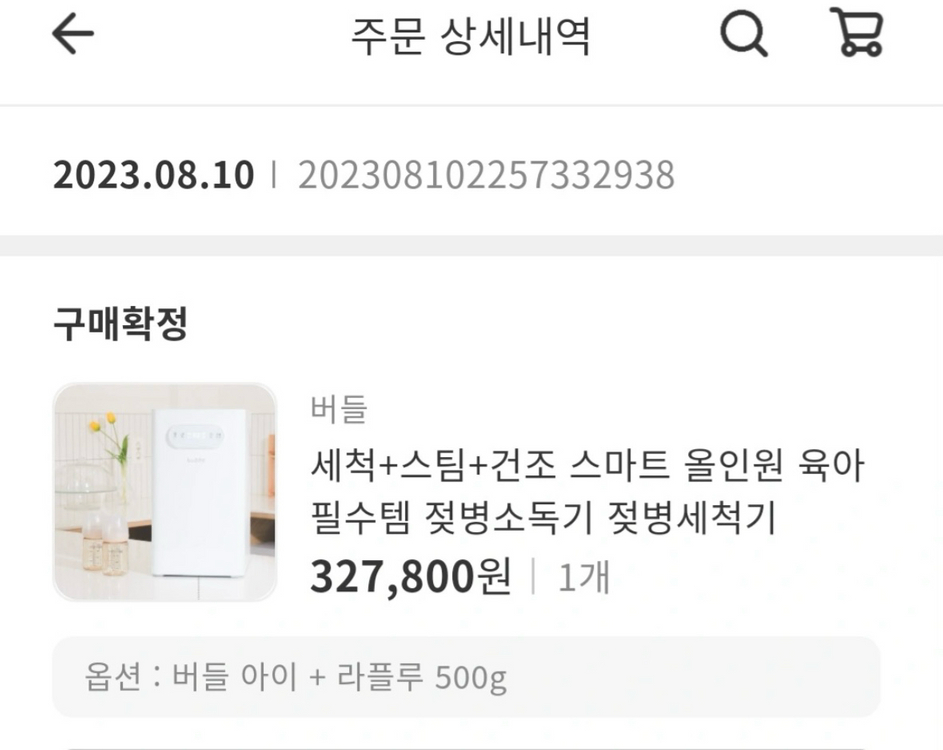Expand the 옵션 details row
943x750 pixels.
[x=471, y=677]
